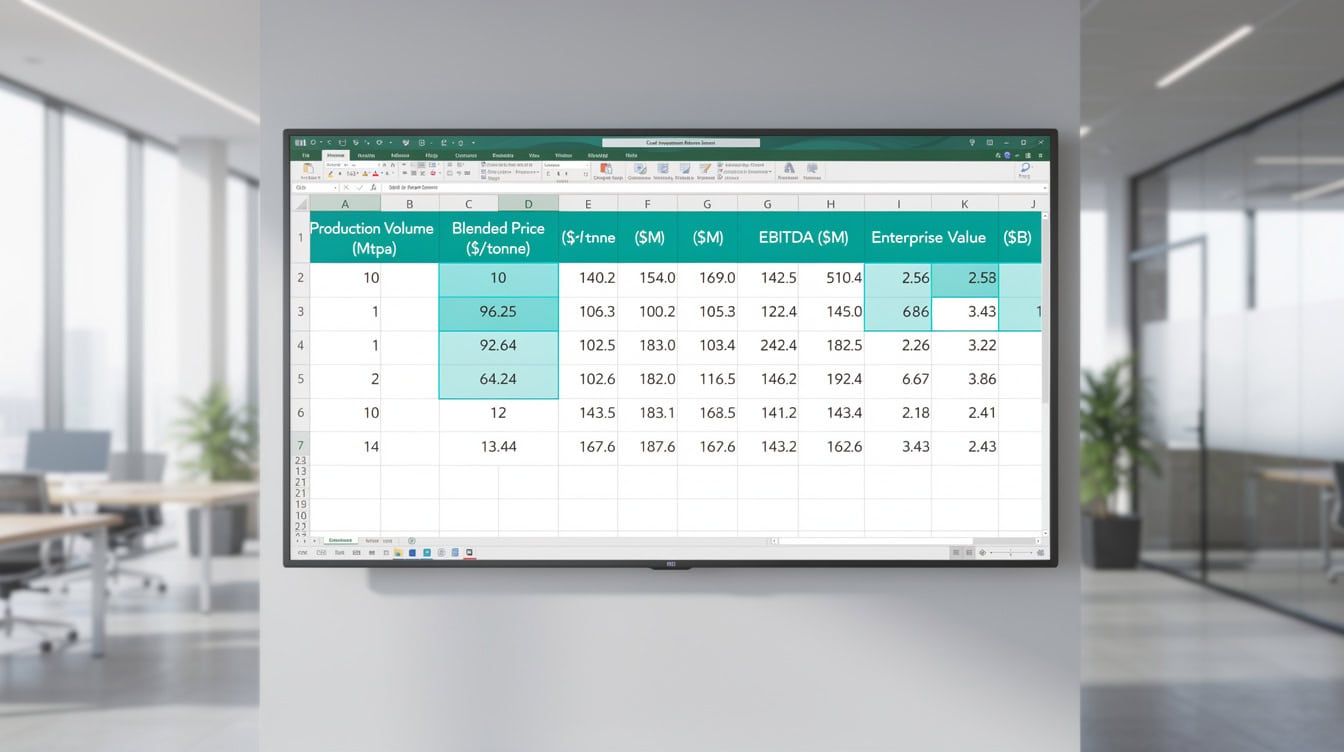This screenshot has width=1344, height=752.
Task: Select row header 5
Action: (x=300, y=379)
